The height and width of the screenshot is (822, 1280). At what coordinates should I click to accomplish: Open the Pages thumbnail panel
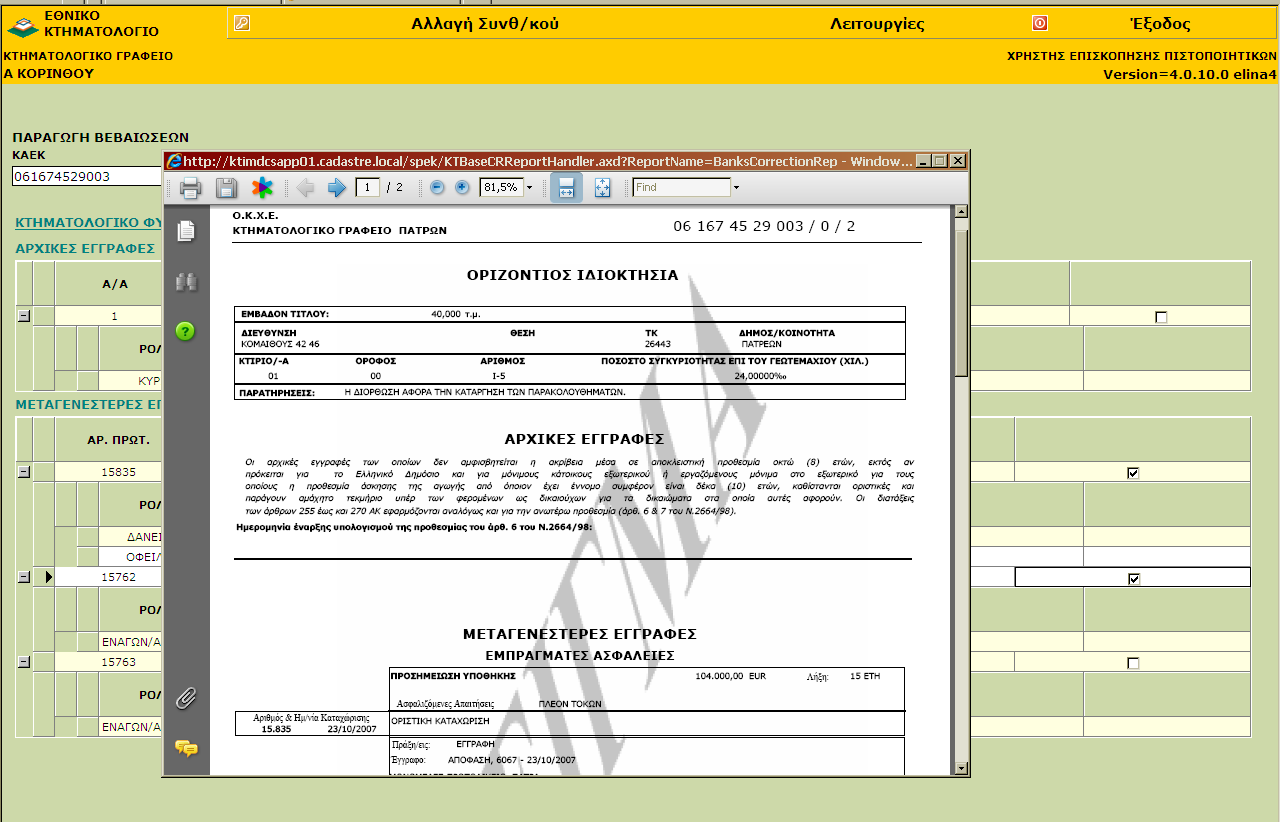[185, 231]
